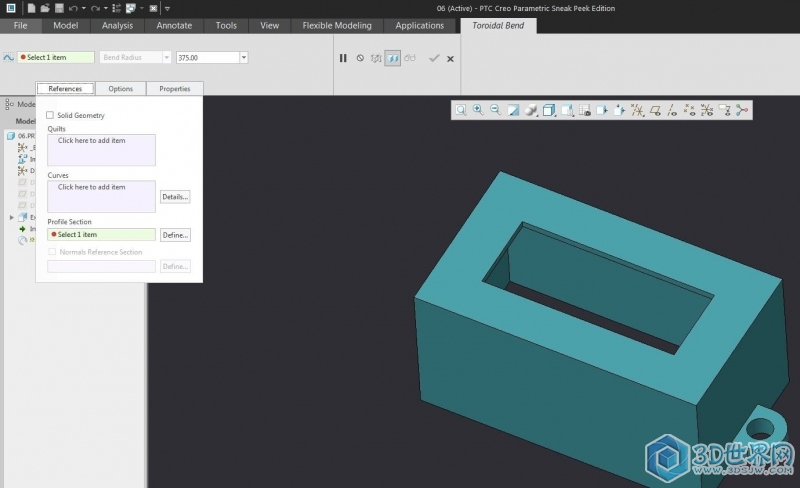Open the Saved Orientations cube icon

click(x=549, y=110)
